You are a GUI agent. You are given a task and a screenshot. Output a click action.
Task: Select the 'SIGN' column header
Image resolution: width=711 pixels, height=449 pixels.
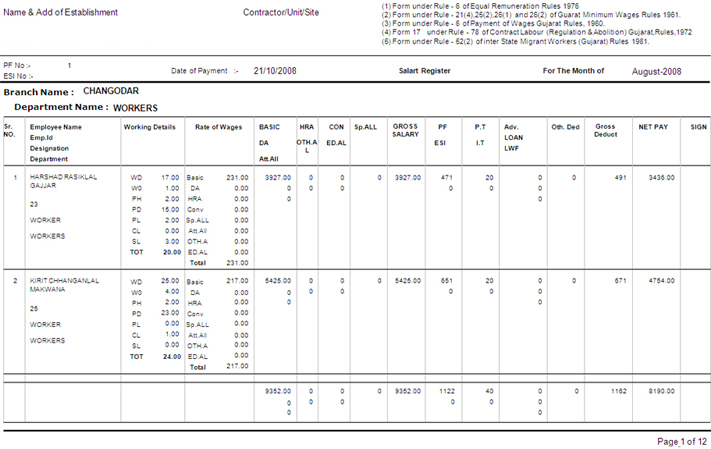pos(698,127)
